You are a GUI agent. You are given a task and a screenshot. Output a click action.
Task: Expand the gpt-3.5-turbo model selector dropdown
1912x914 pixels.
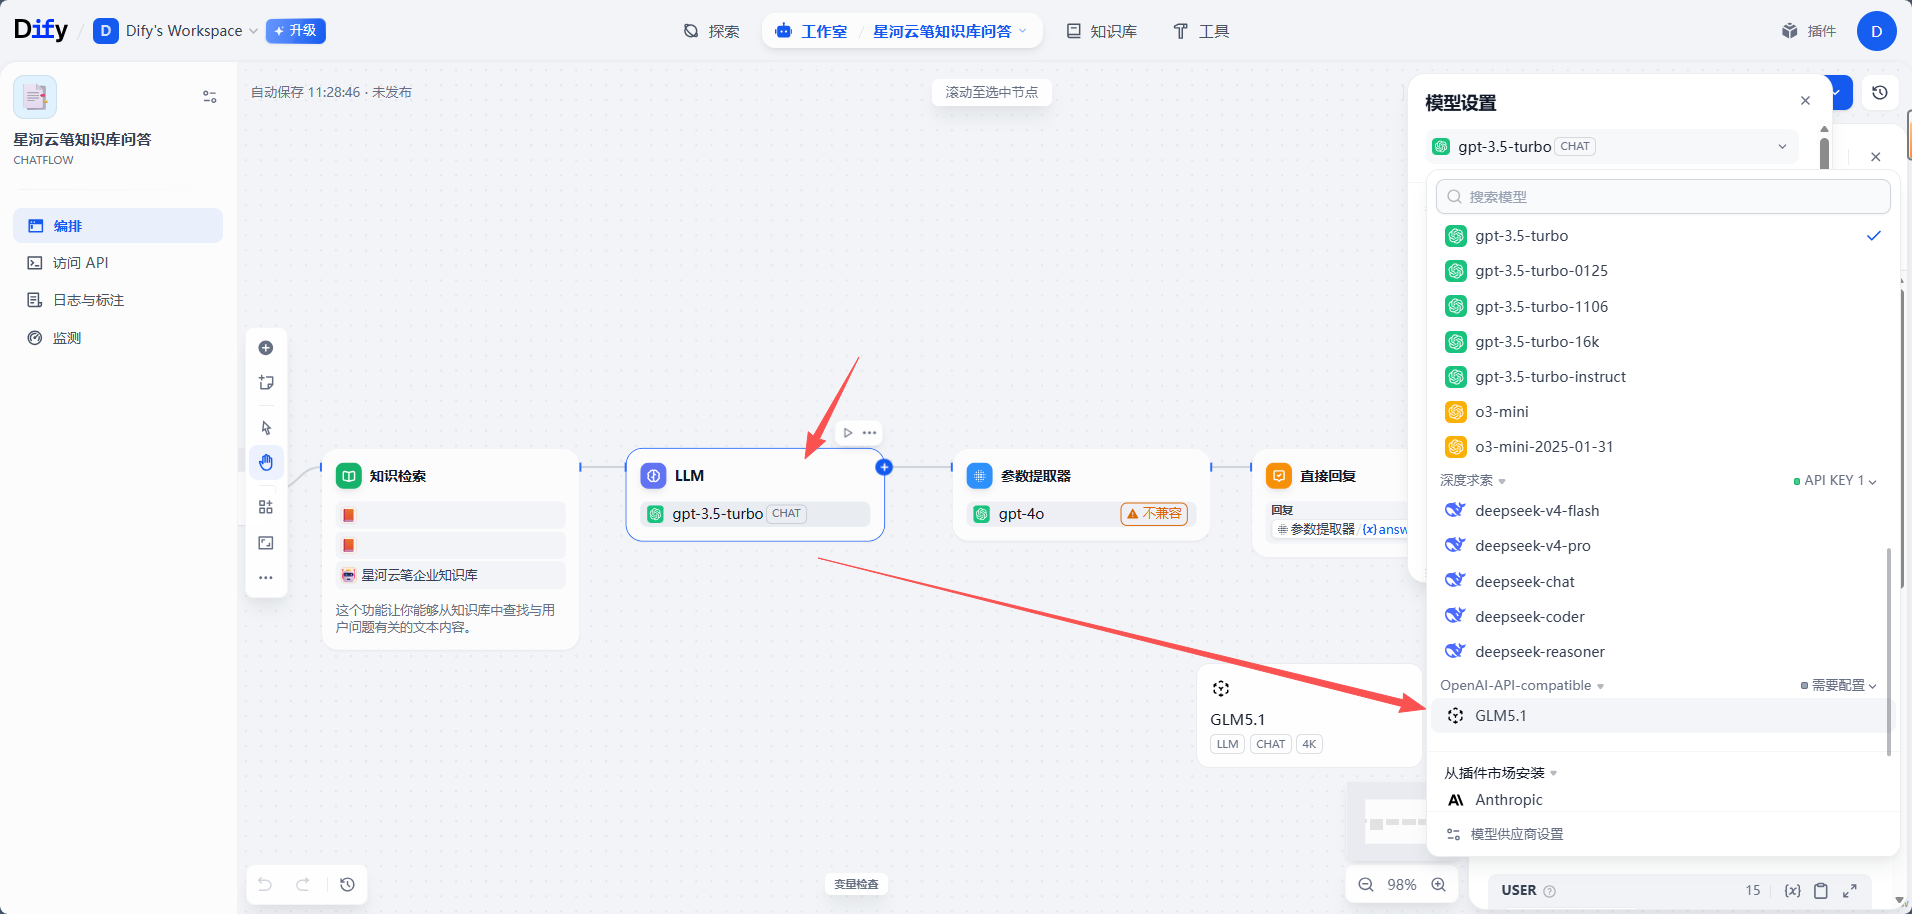tap(1610, 146)
